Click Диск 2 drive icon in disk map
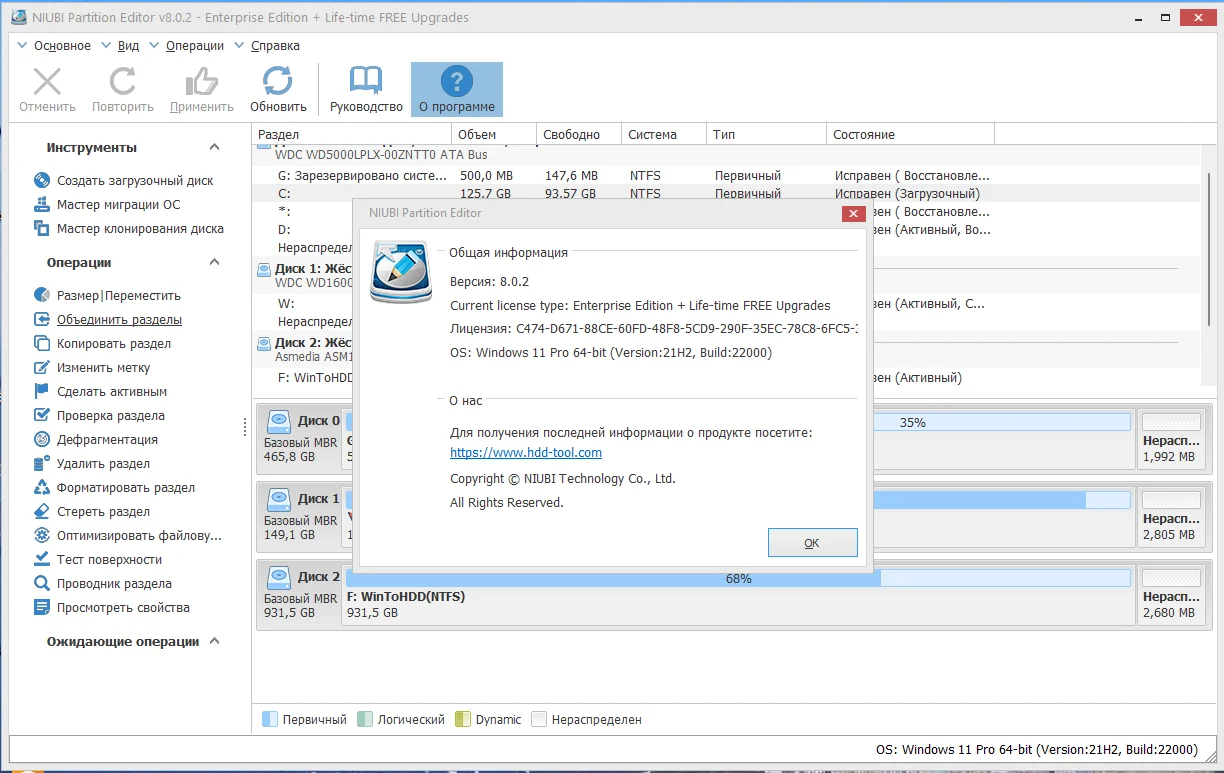The width and height of the screenshot is (1224, 773). pos(278,577)
